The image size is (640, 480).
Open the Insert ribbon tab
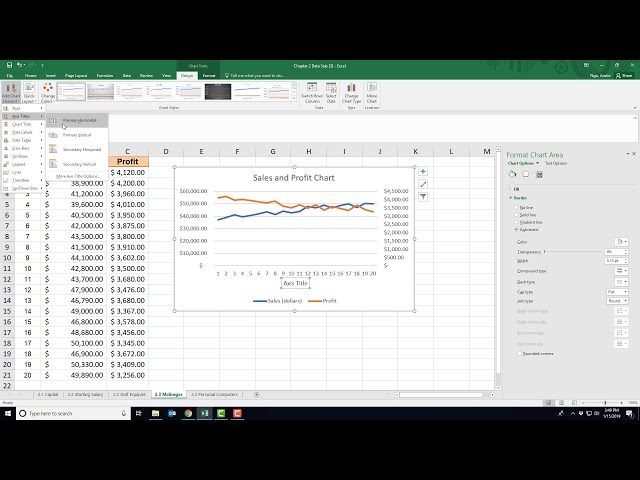[x=51, y=76]
